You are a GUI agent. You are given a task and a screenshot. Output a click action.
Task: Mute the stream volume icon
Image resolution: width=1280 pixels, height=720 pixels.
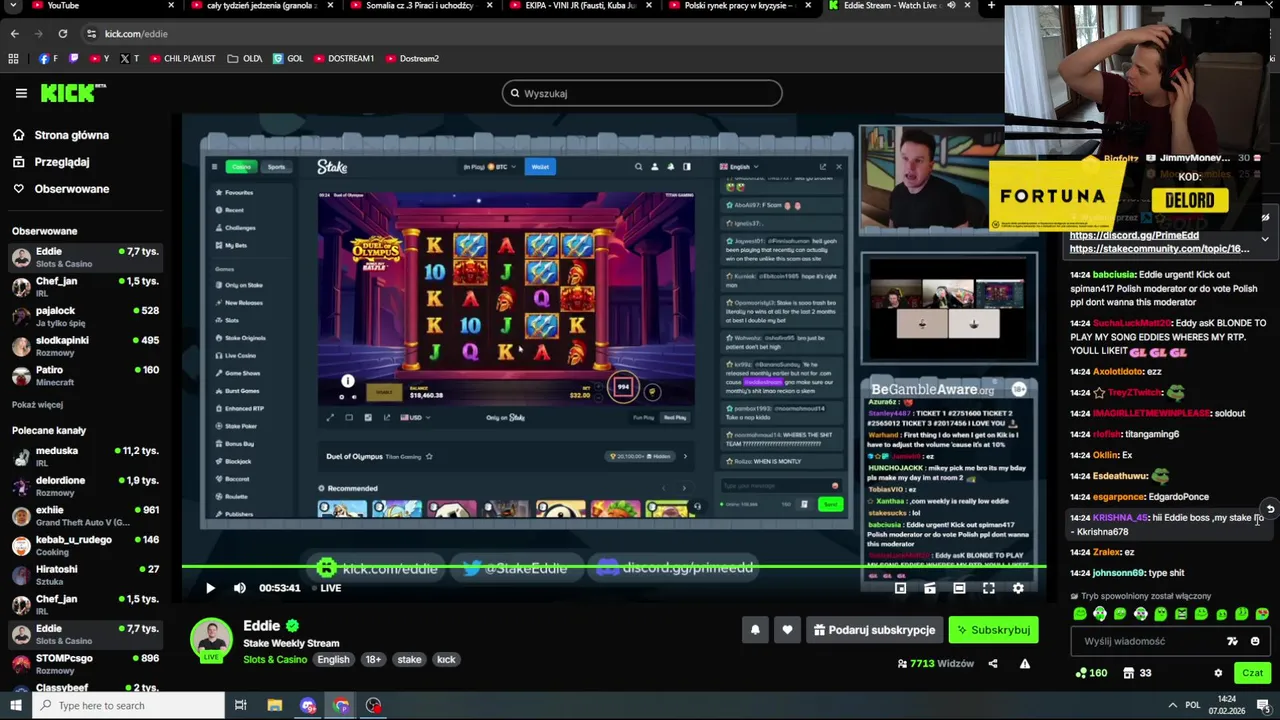pyautogui.click(x=240, y=588)
